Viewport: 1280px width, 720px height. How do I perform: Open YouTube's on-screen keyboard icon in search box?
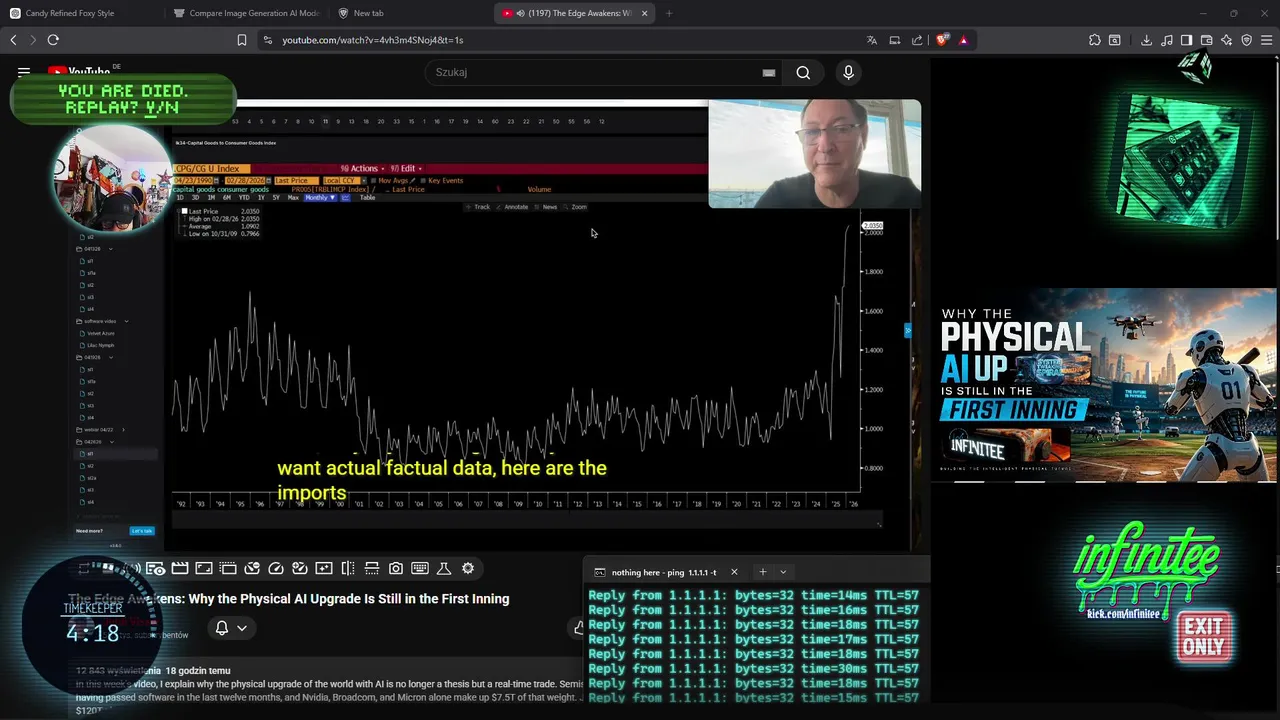click(x=769, y=72)
